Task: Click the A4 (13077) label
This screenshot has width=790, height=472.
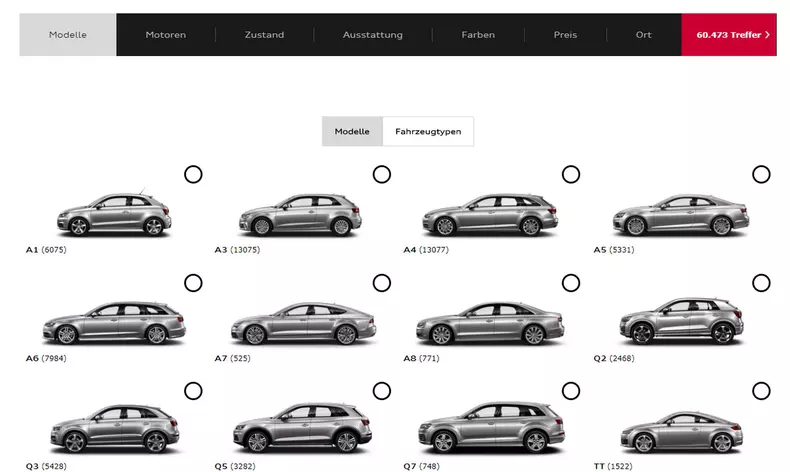Action: point(426,249)
